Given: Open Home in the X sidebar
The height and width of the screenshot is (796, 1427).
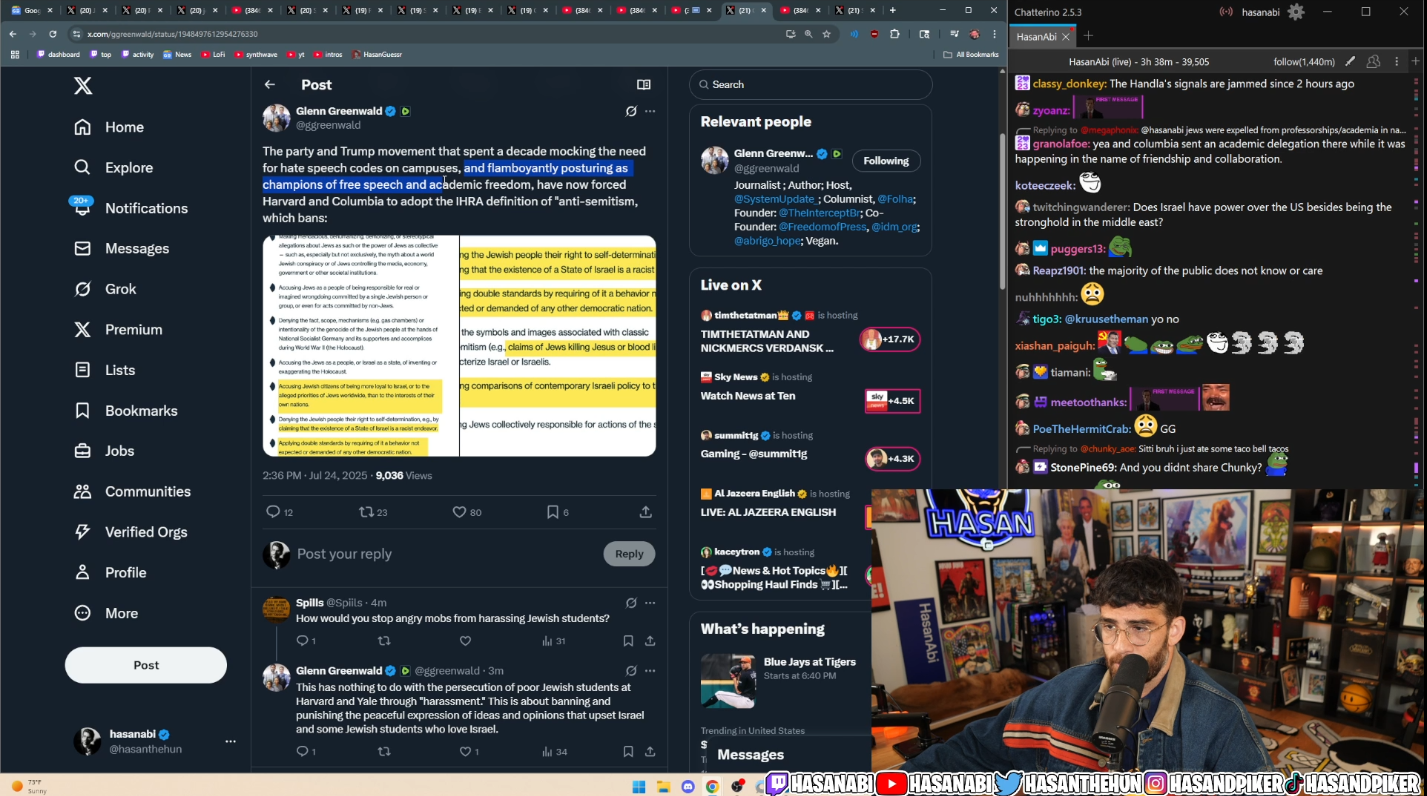Looking at the screenshot, I should tap(109, 127).
